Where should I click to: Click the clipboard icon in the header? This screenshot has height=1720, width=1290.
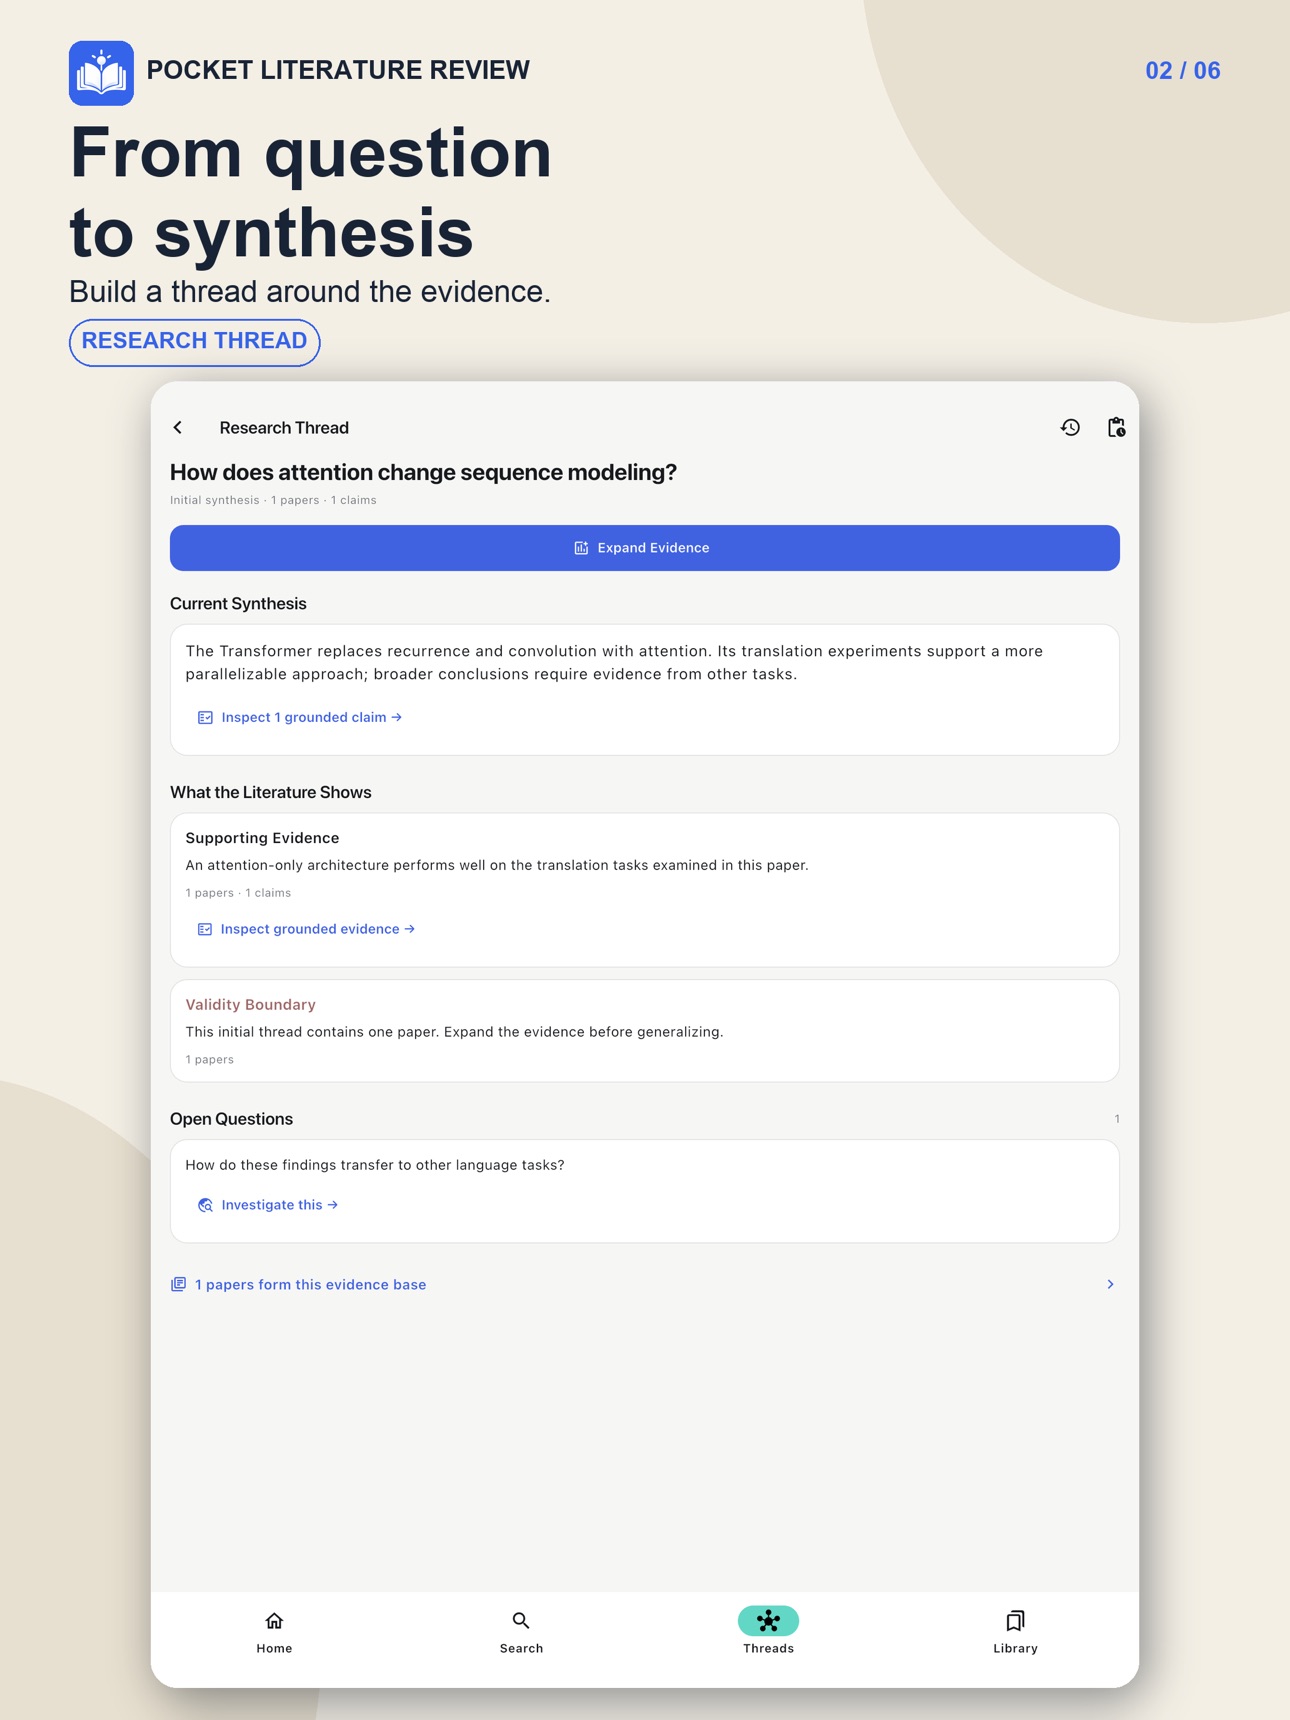[1116, 428]
